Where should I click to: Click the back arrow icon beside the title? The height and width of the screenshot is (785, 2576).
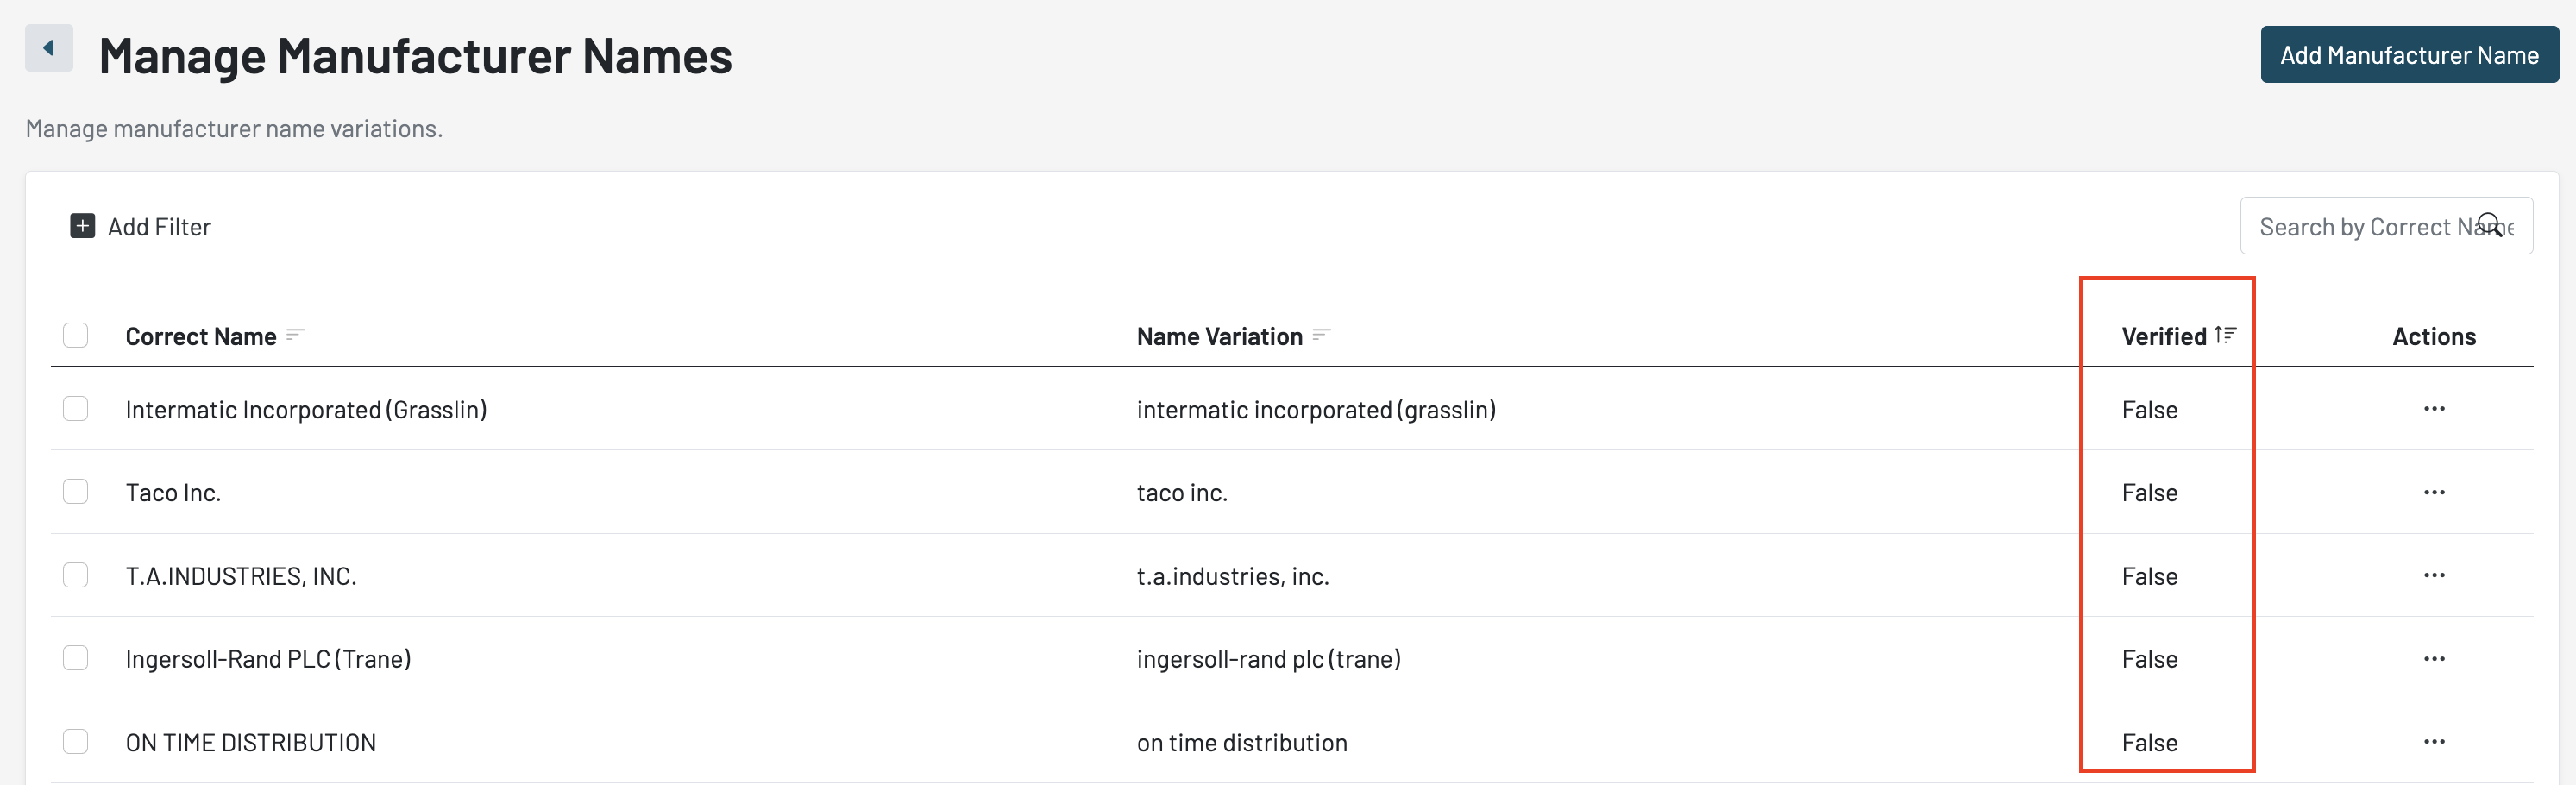pyautogui.click(x=48, y=48)
